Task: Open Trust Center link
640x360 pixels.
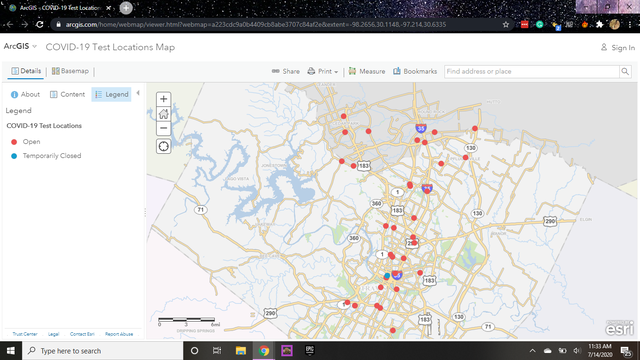Action: [25, 334]
